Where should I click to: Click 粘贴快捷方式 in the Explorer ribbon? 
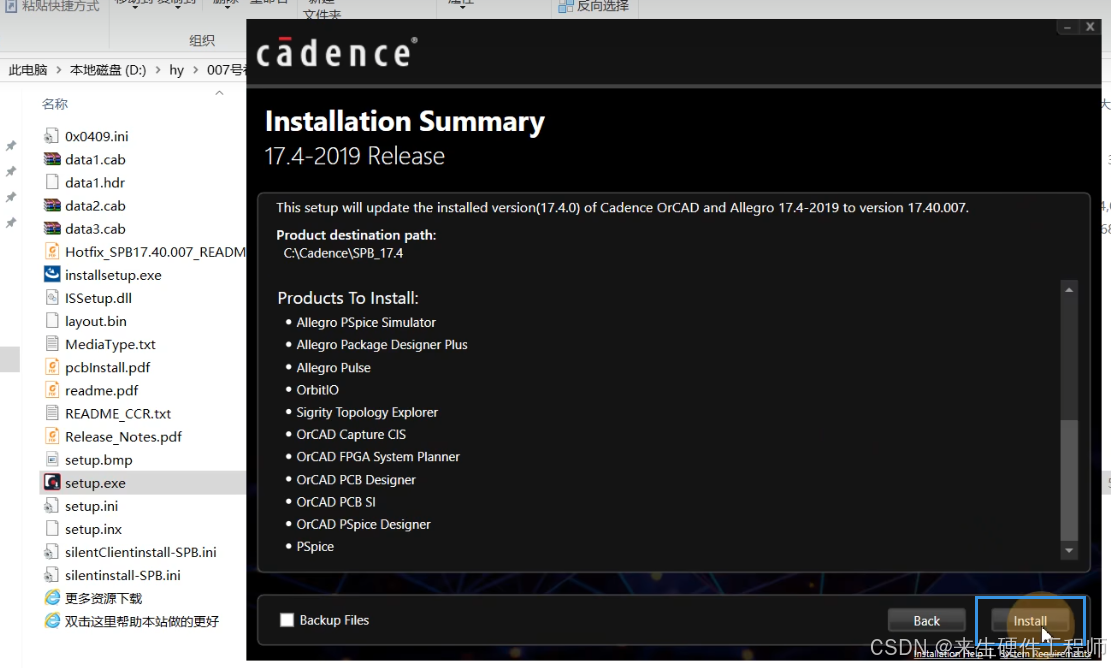click(52, 6)
